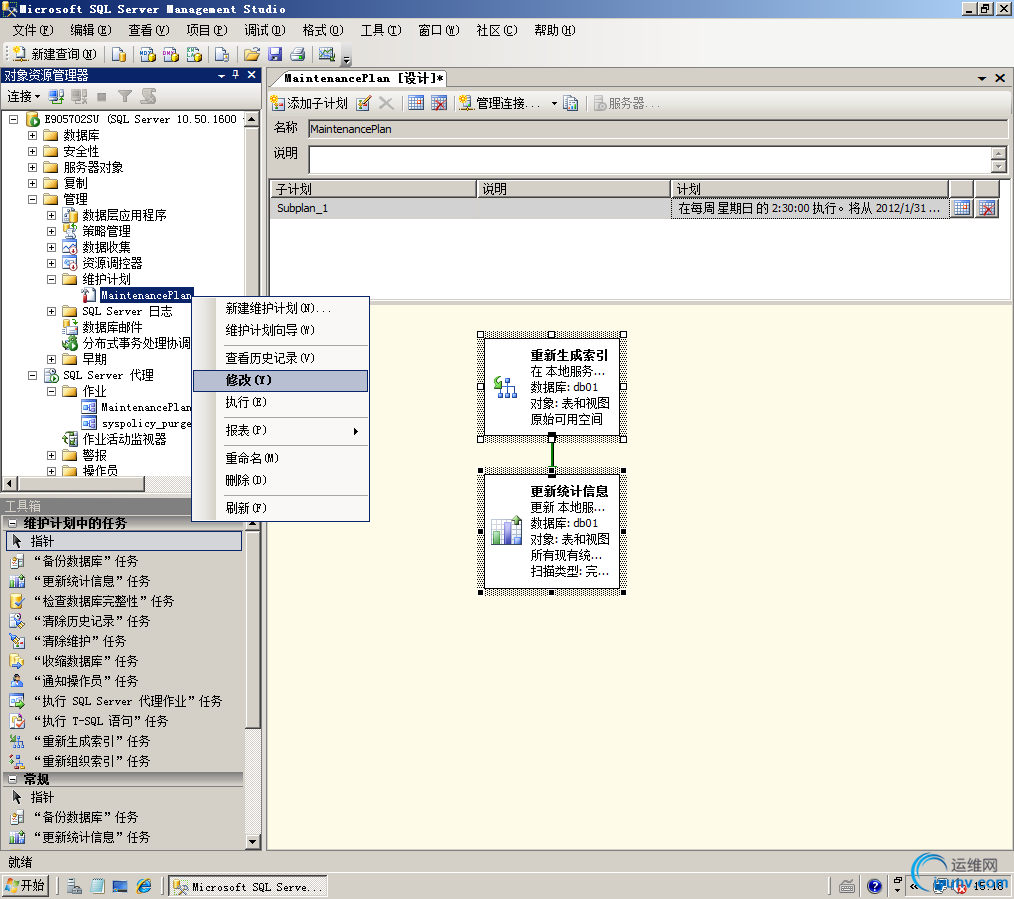Select “检查数据库完整性” task in toolbox

click(x=104, y=601)
